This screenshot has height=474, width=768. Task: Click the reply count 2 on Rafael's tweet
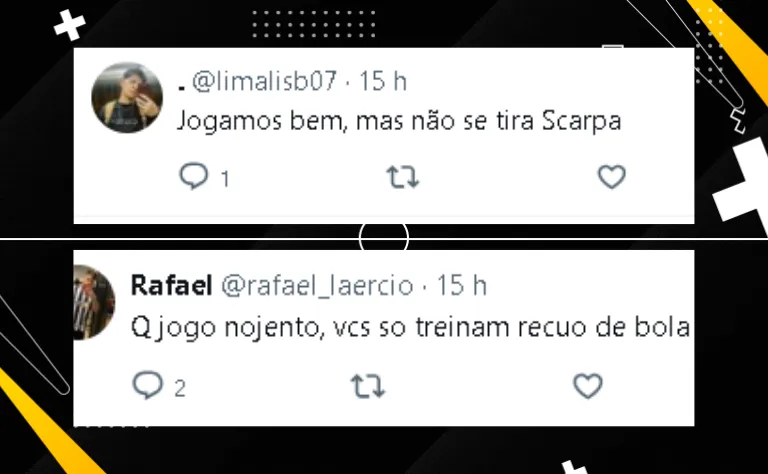tap(180, 389)
